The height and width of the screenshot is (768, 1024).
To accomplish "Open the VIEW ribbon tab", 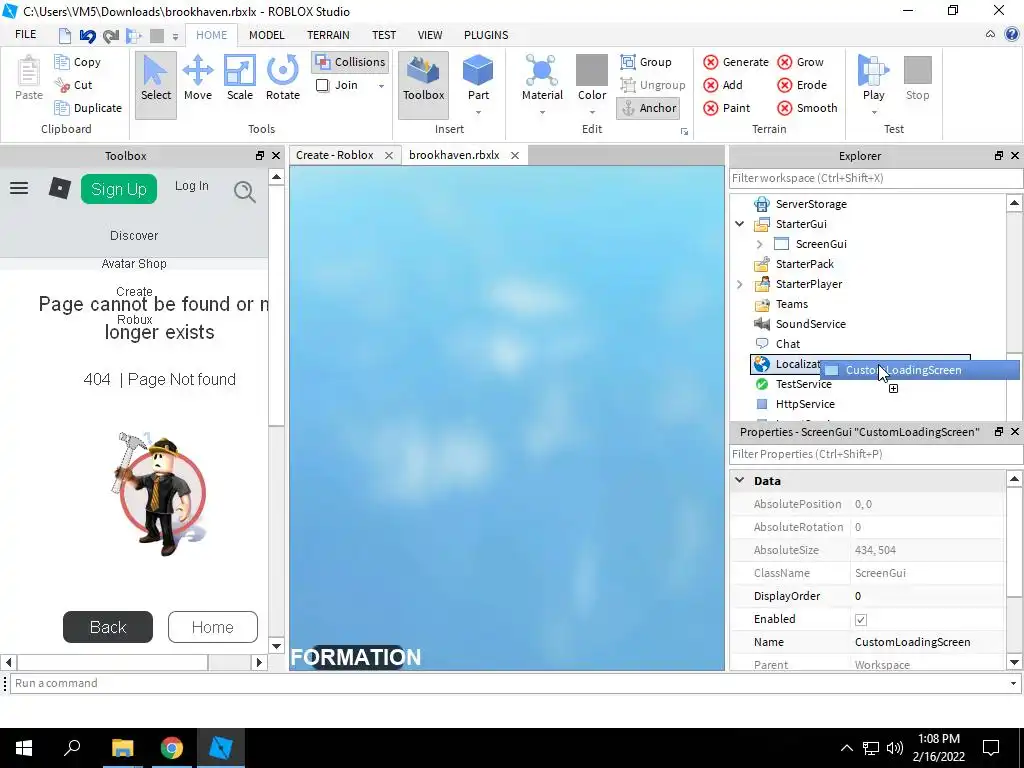I will click(430, 35).
